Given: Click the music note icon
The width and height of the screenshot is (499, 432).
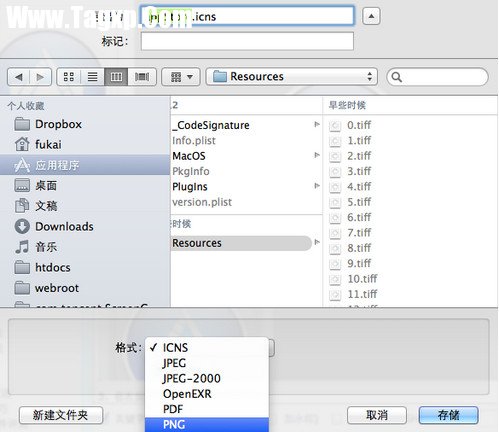Looking at the screenshot, I should (x=22, y=247).
